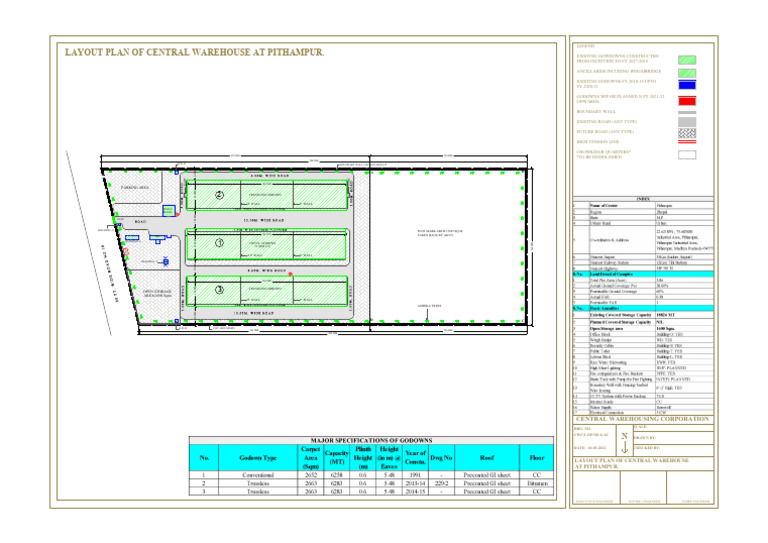Click the 1991 year of construction cell
768x543 pixels.
coord(415,475)
